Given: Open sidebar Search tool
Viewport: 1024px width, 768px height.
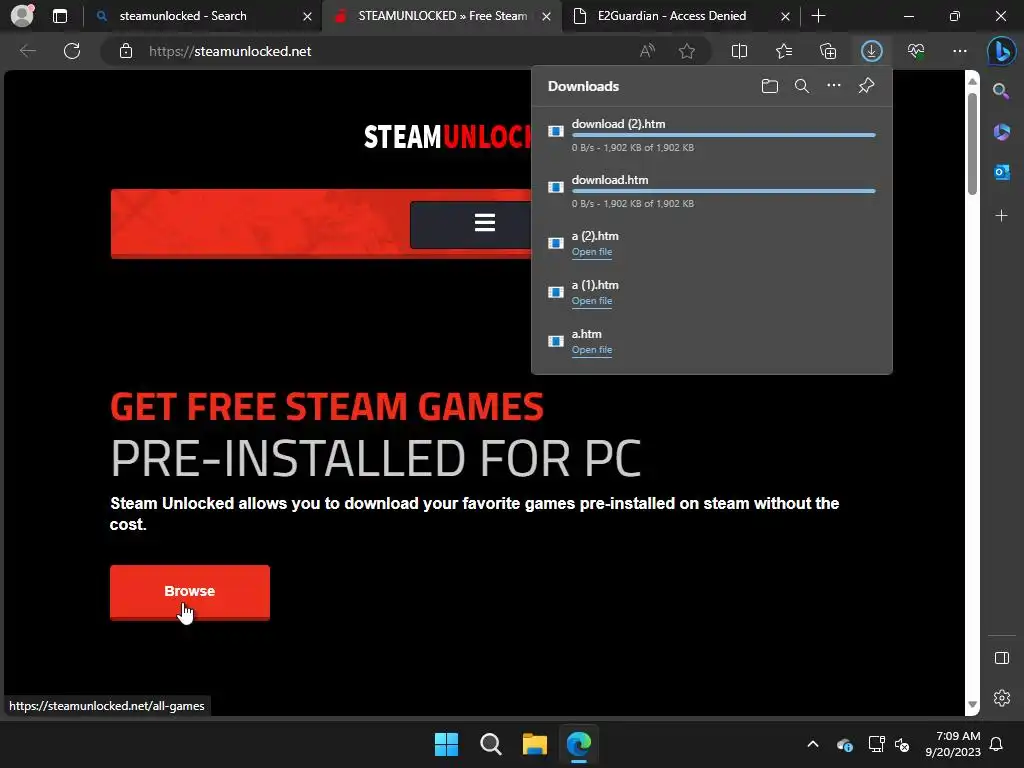Looking at the screenshot, I should (x=1001, y=91).
